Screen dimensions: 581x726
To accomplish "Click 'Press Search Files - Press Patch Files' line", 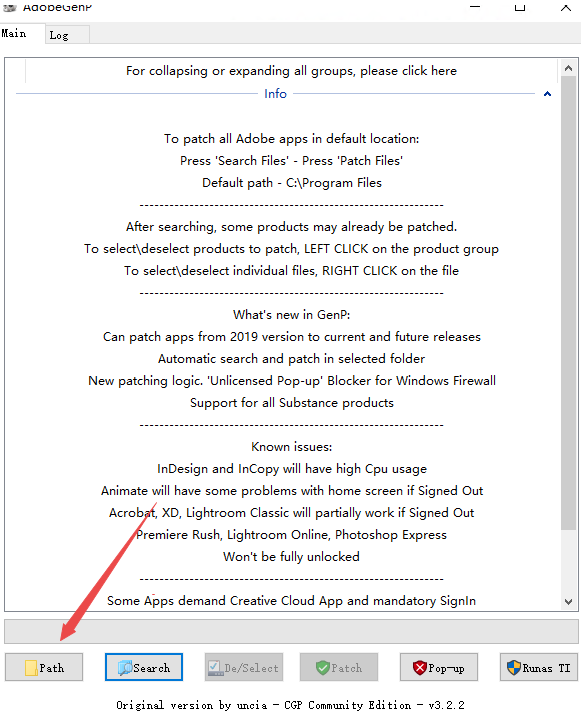I will pos(291,161).
